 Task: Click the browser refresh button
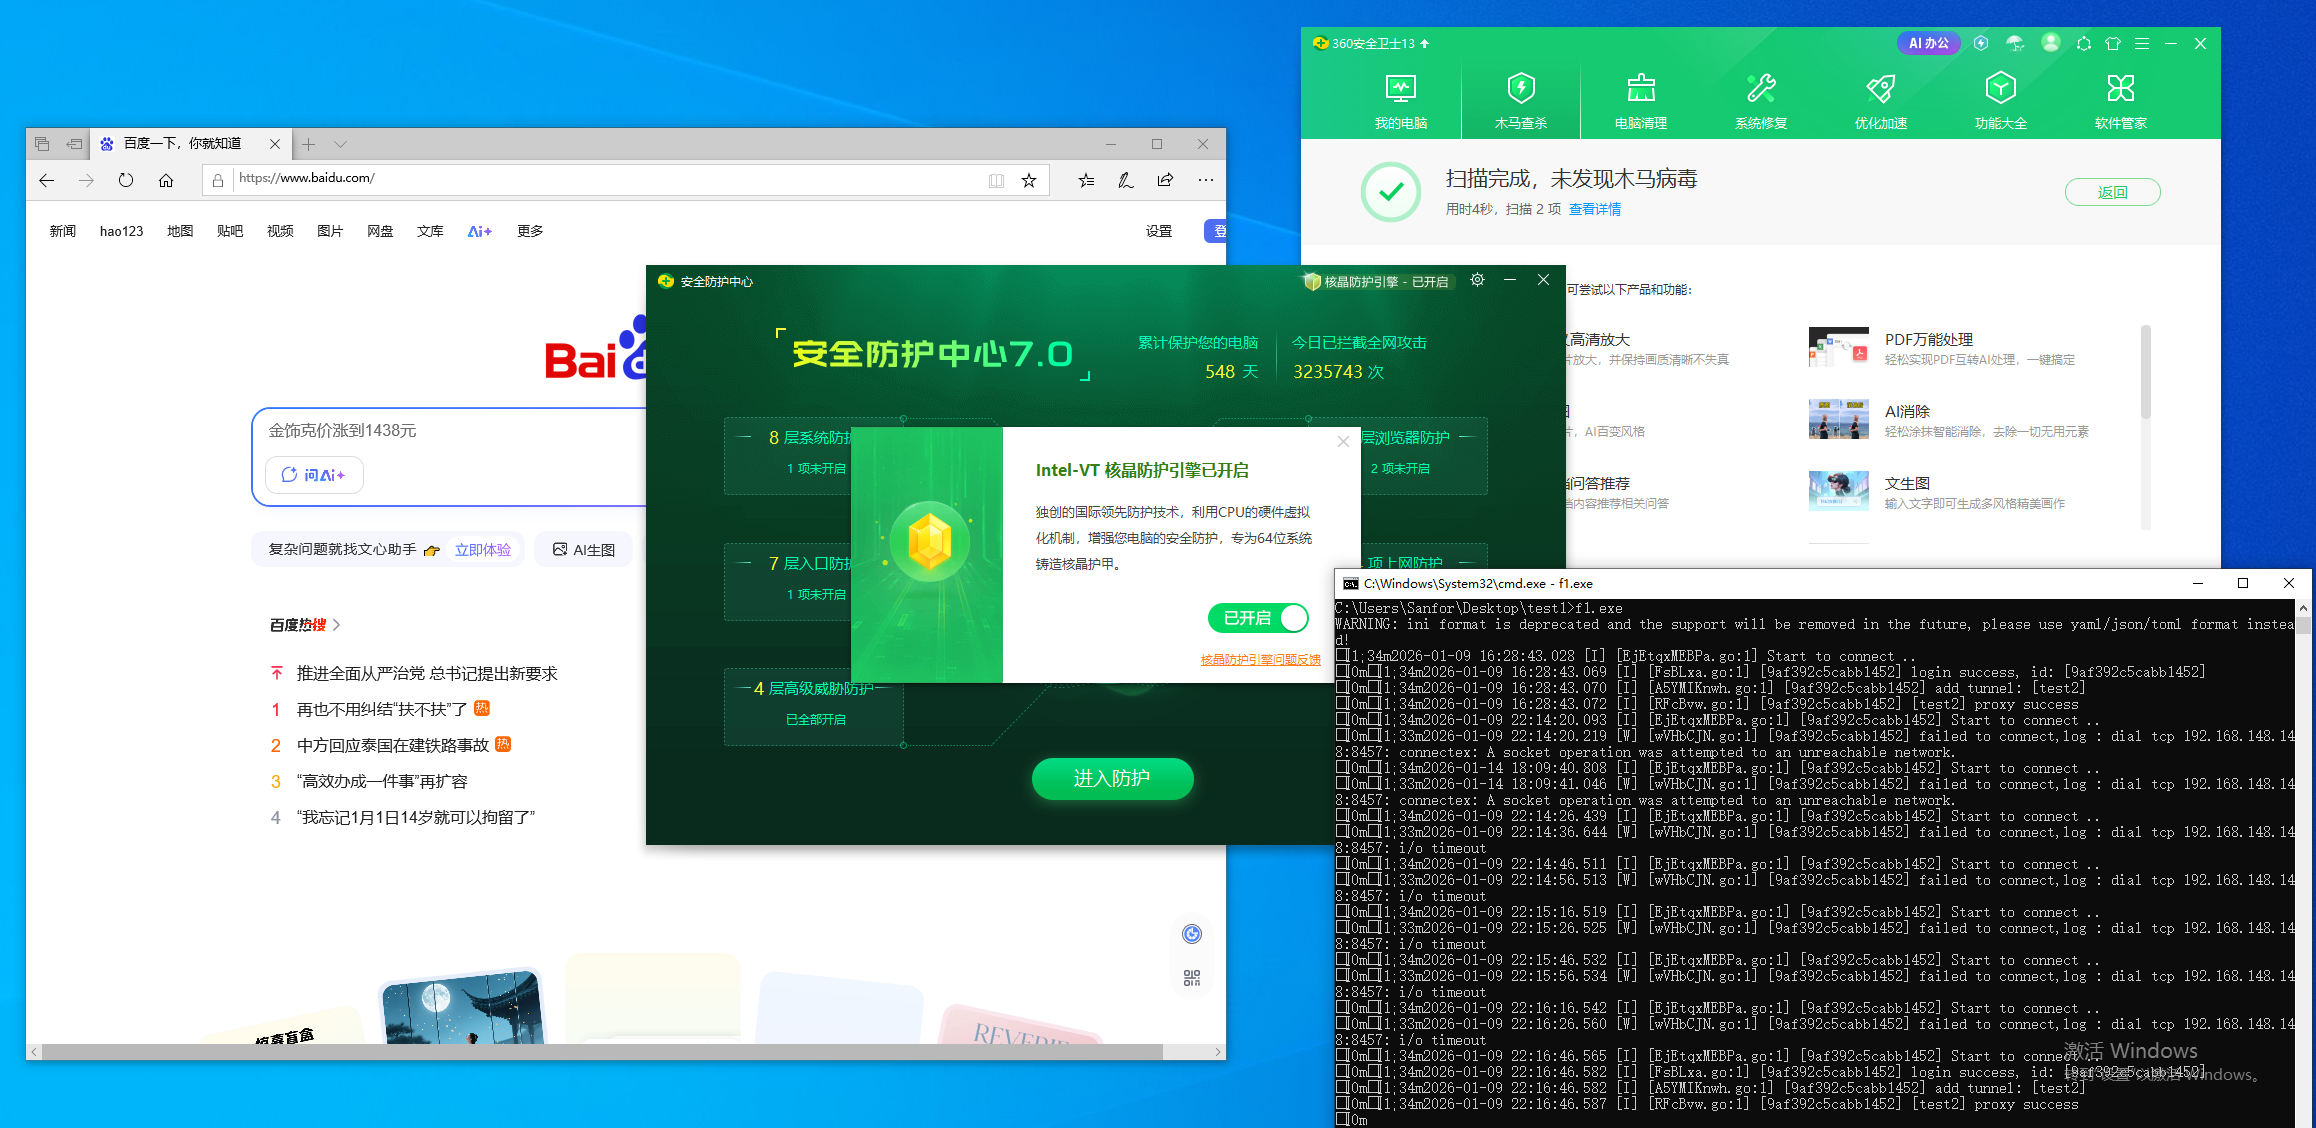point(126,180)
